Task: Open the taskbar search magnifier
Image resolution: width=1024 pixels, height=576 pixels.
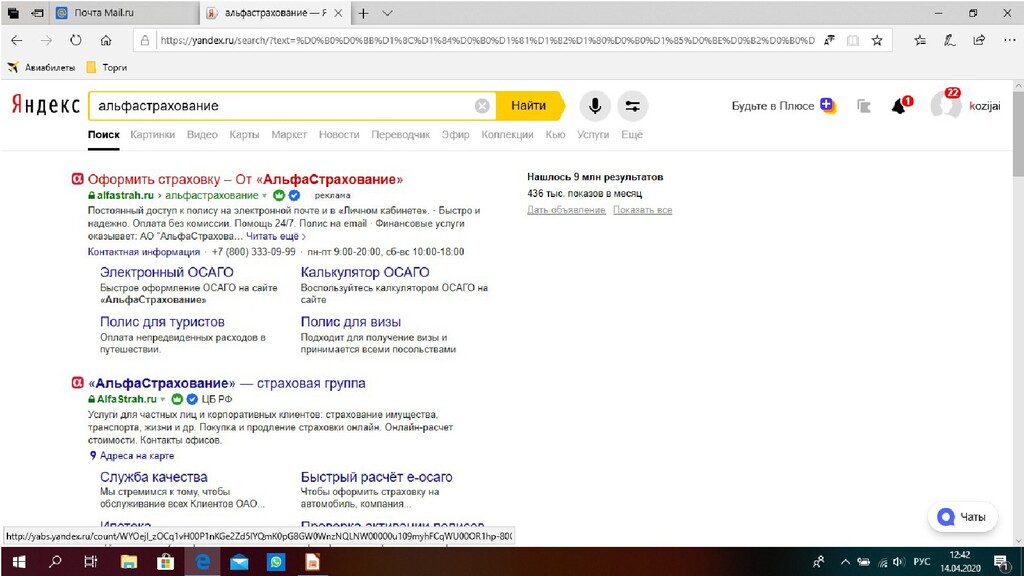Action: coord(55,562)
